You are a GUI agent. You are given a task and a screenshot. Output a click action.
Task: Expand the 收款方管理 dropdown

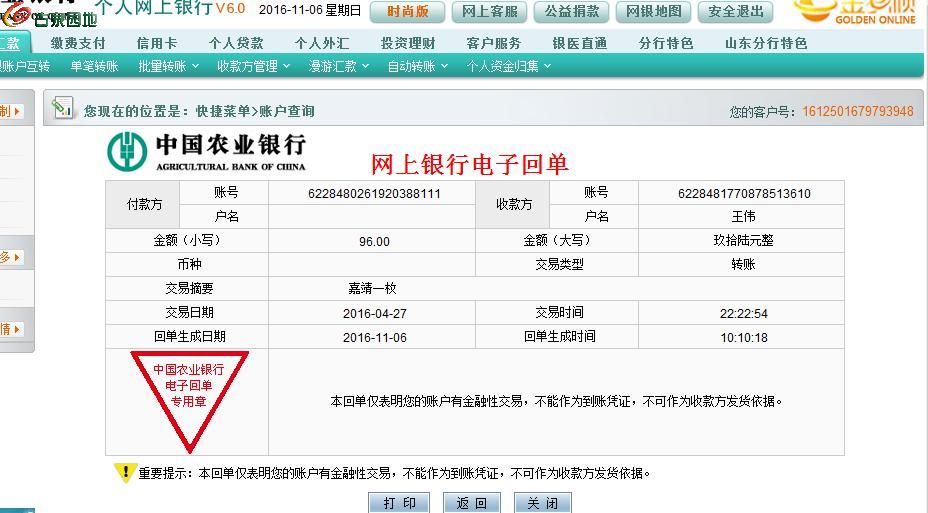click(x=253, y=66)
